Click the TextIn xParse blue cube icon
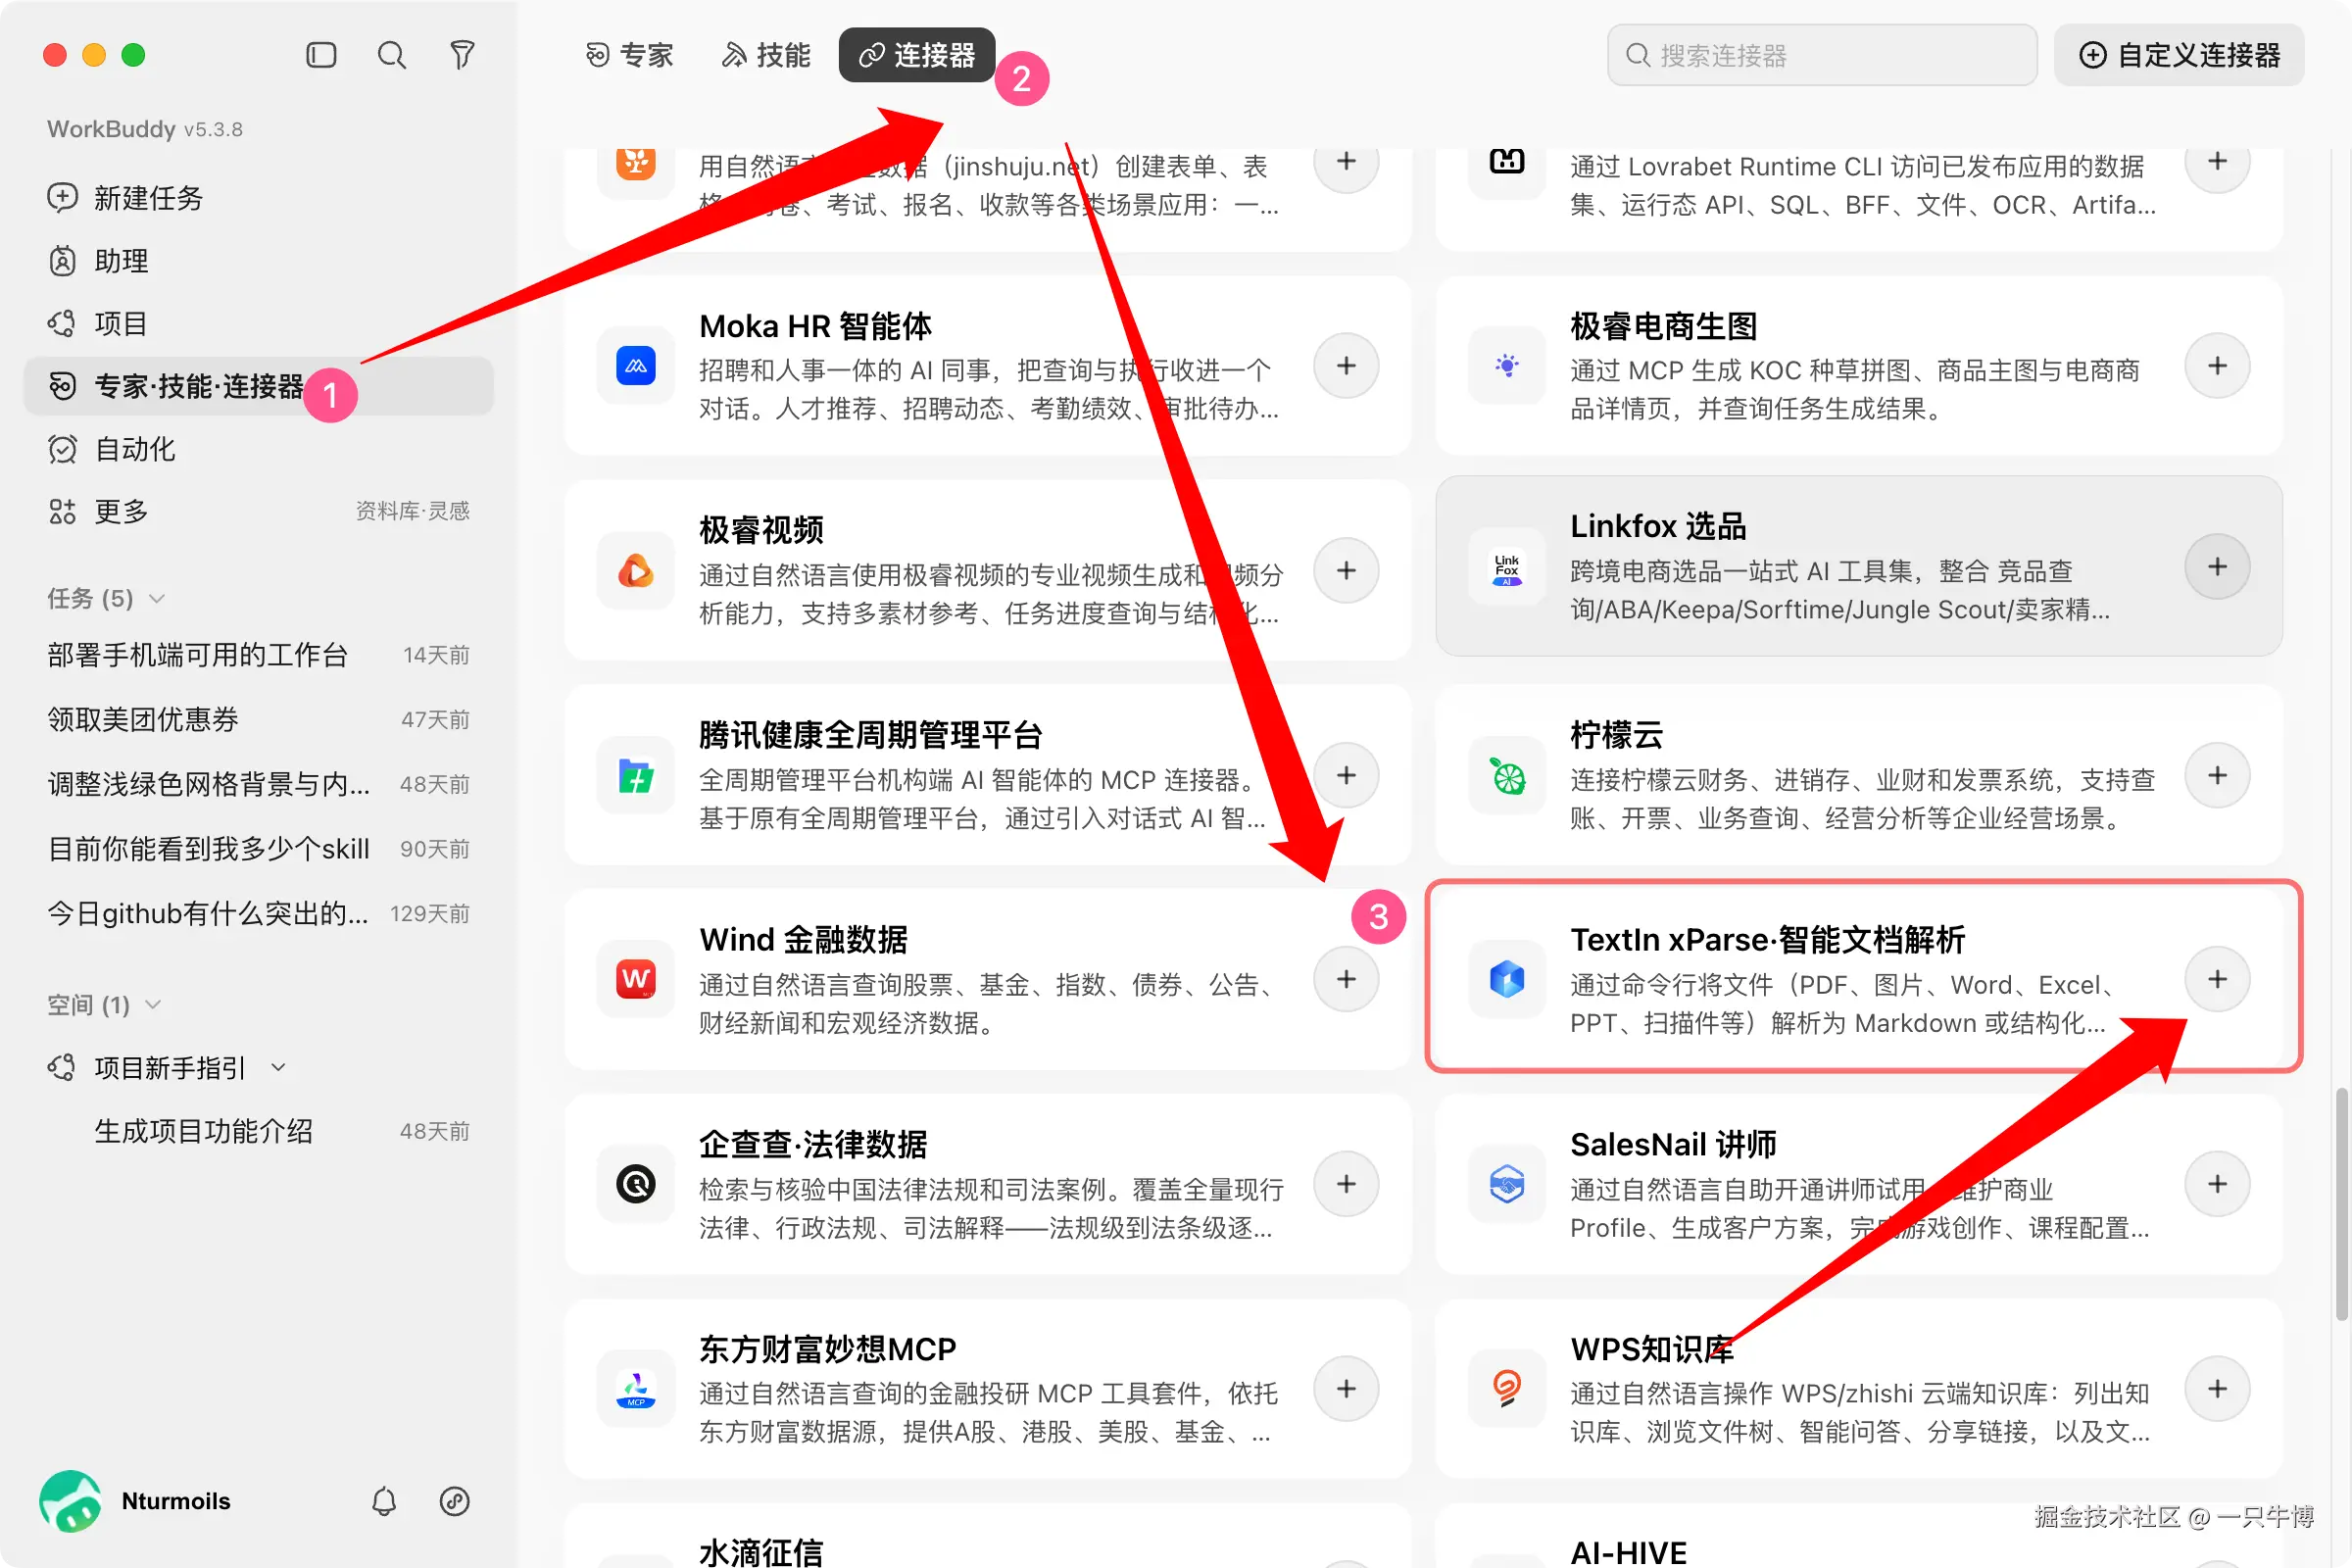Viewport: 2352px width, 1568px height. click(x=1507, y=979)
